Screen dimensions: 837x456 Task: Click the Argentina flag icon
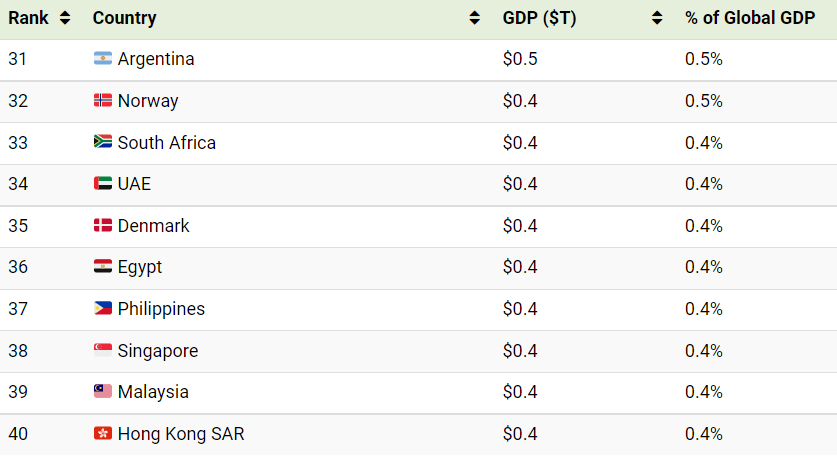tap(102, 58)
